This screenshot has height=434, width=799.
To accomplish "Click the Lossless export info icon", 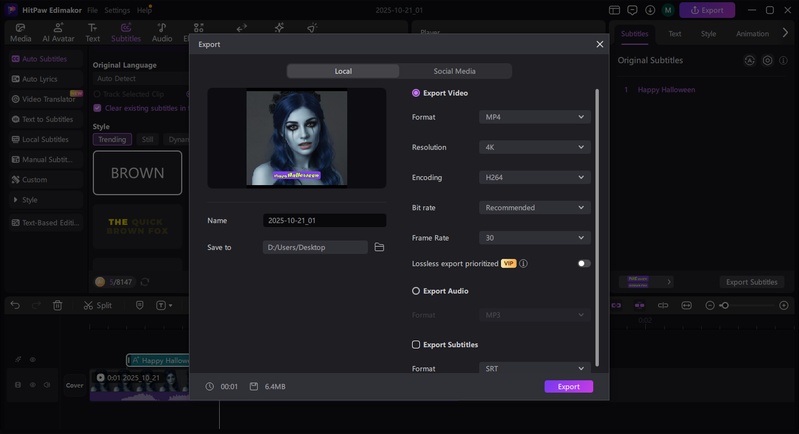I will pyautogui.click(x=523, y=264).
